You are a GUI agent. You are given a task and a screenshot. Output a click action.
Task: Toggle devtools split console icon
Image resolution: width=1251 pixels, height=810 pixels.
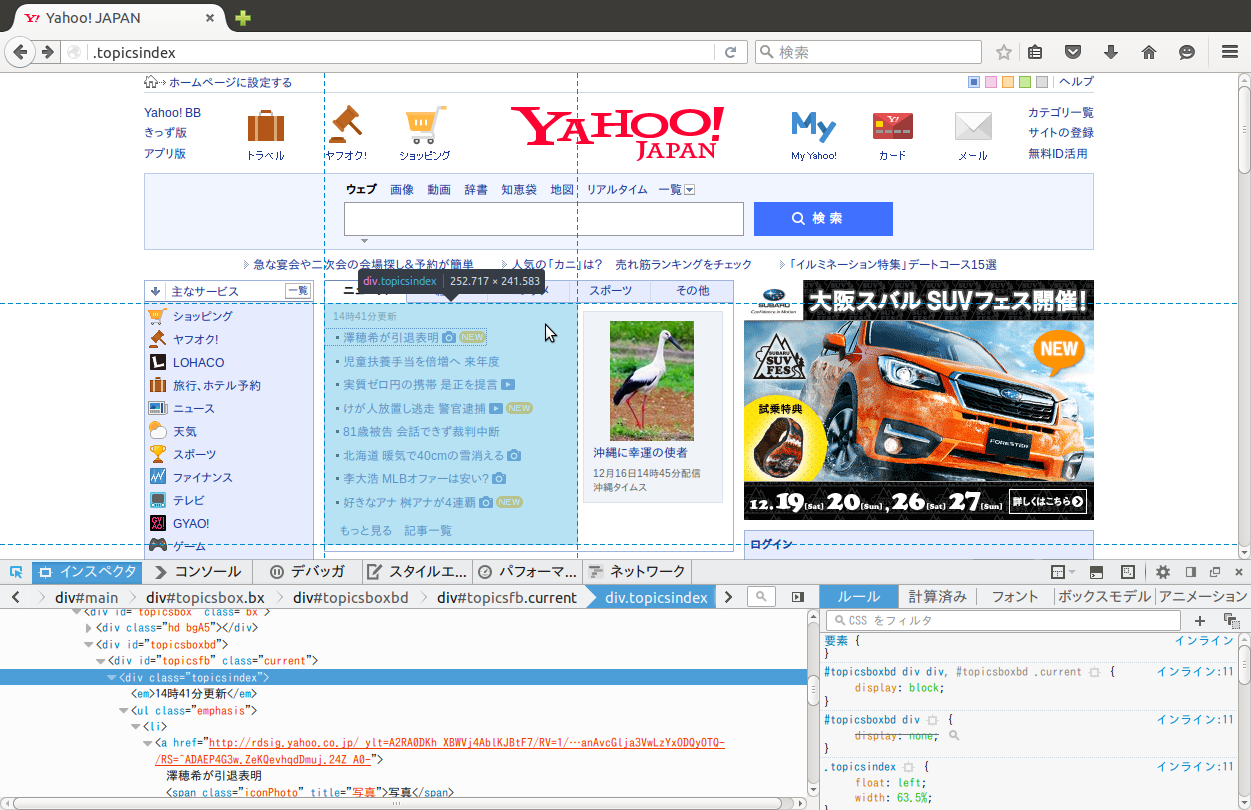pos(1096,572)
